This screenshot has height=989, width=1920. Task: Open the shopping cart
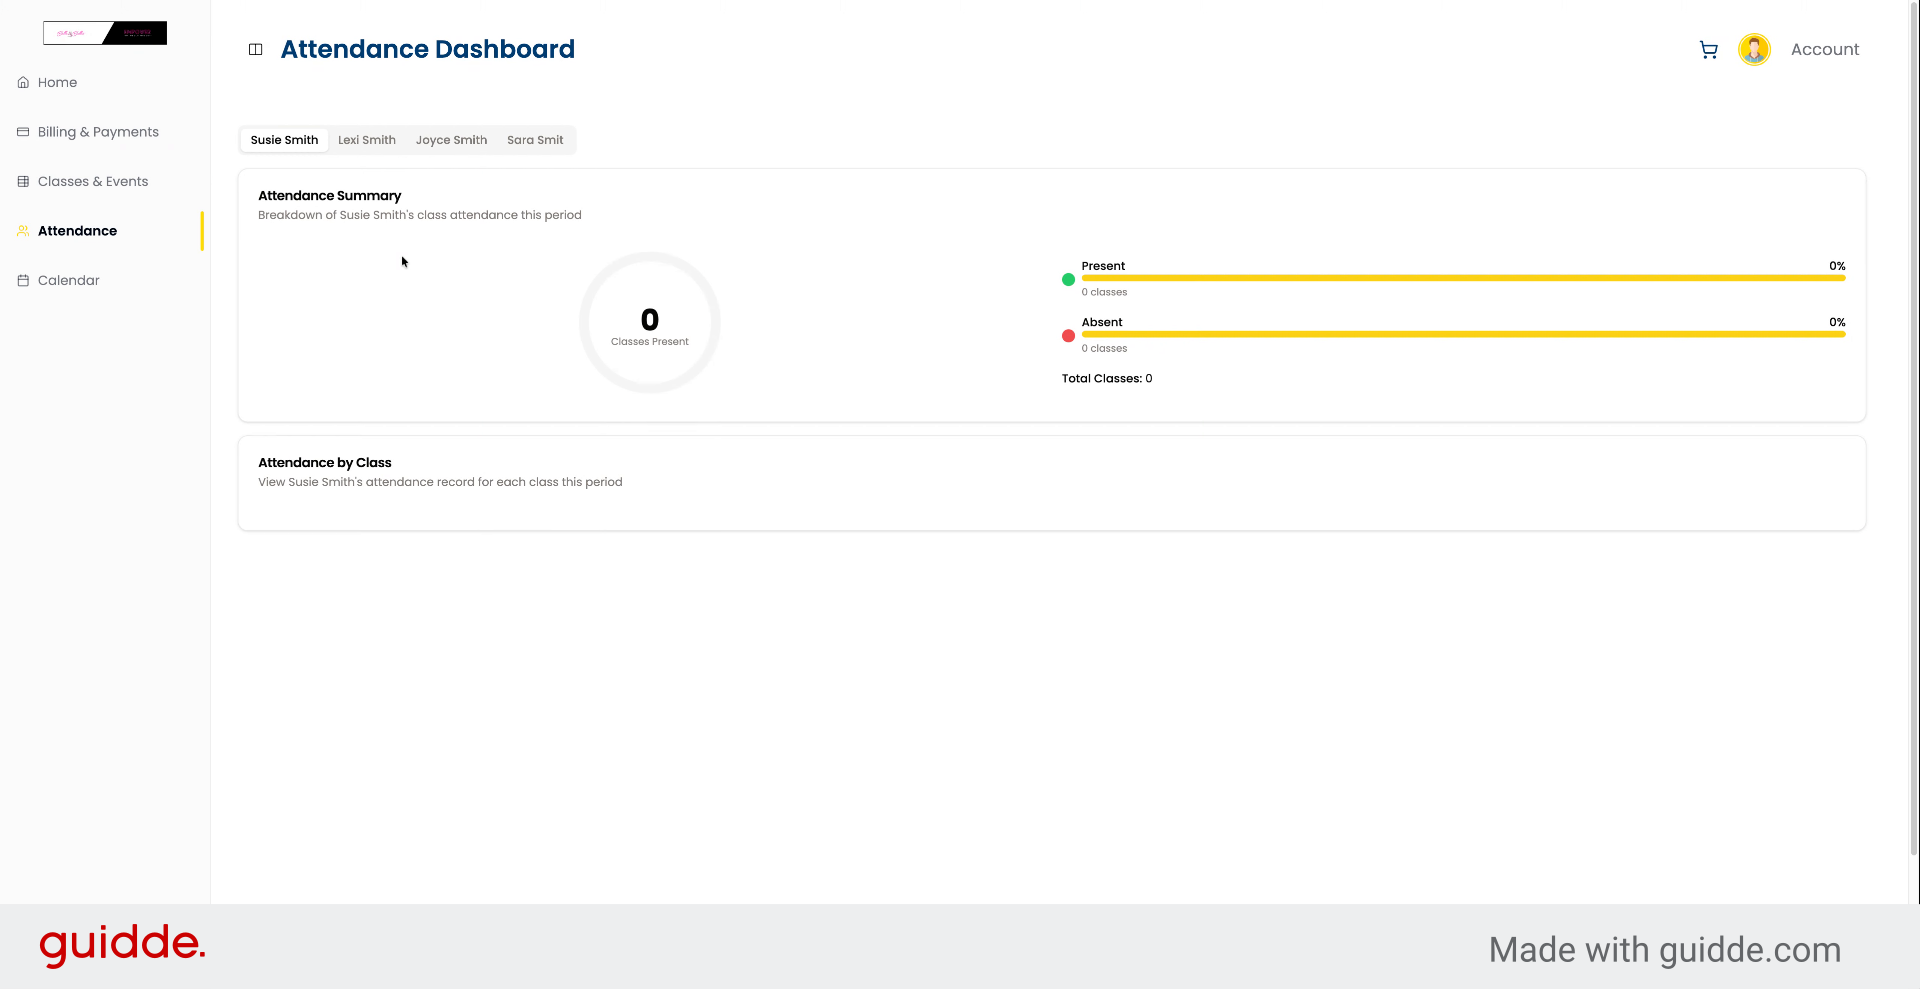[x=1708, y=49]
